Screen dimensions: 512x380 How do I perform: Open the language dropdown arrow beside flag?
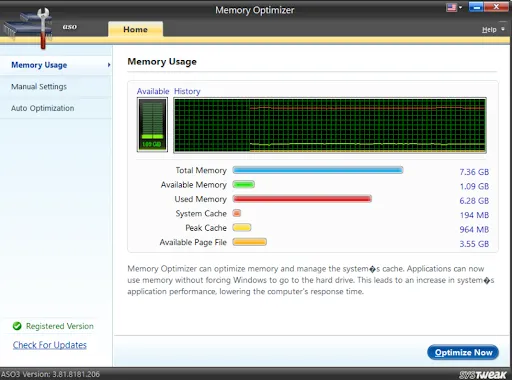(461, 7)
